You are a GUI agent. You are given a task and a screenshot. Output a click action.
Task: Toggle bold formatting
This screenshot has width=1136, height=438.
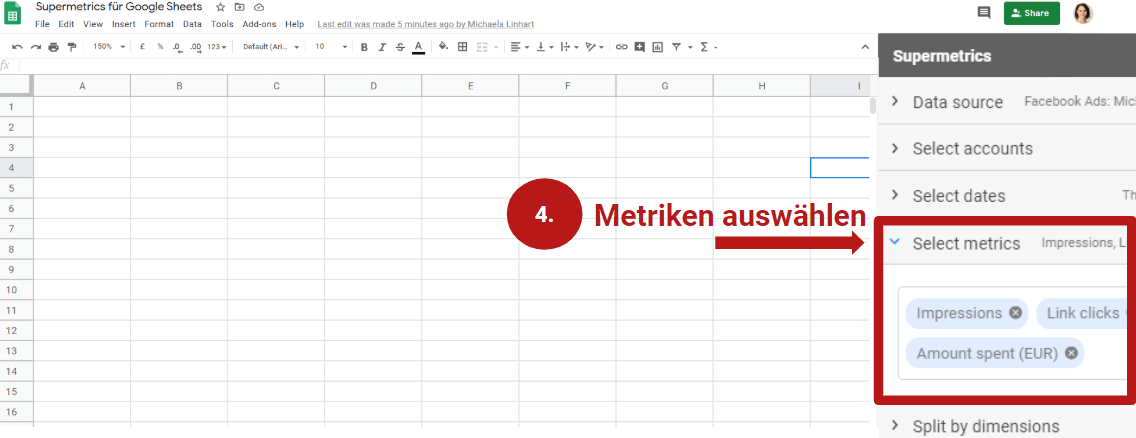click(364, 47)
